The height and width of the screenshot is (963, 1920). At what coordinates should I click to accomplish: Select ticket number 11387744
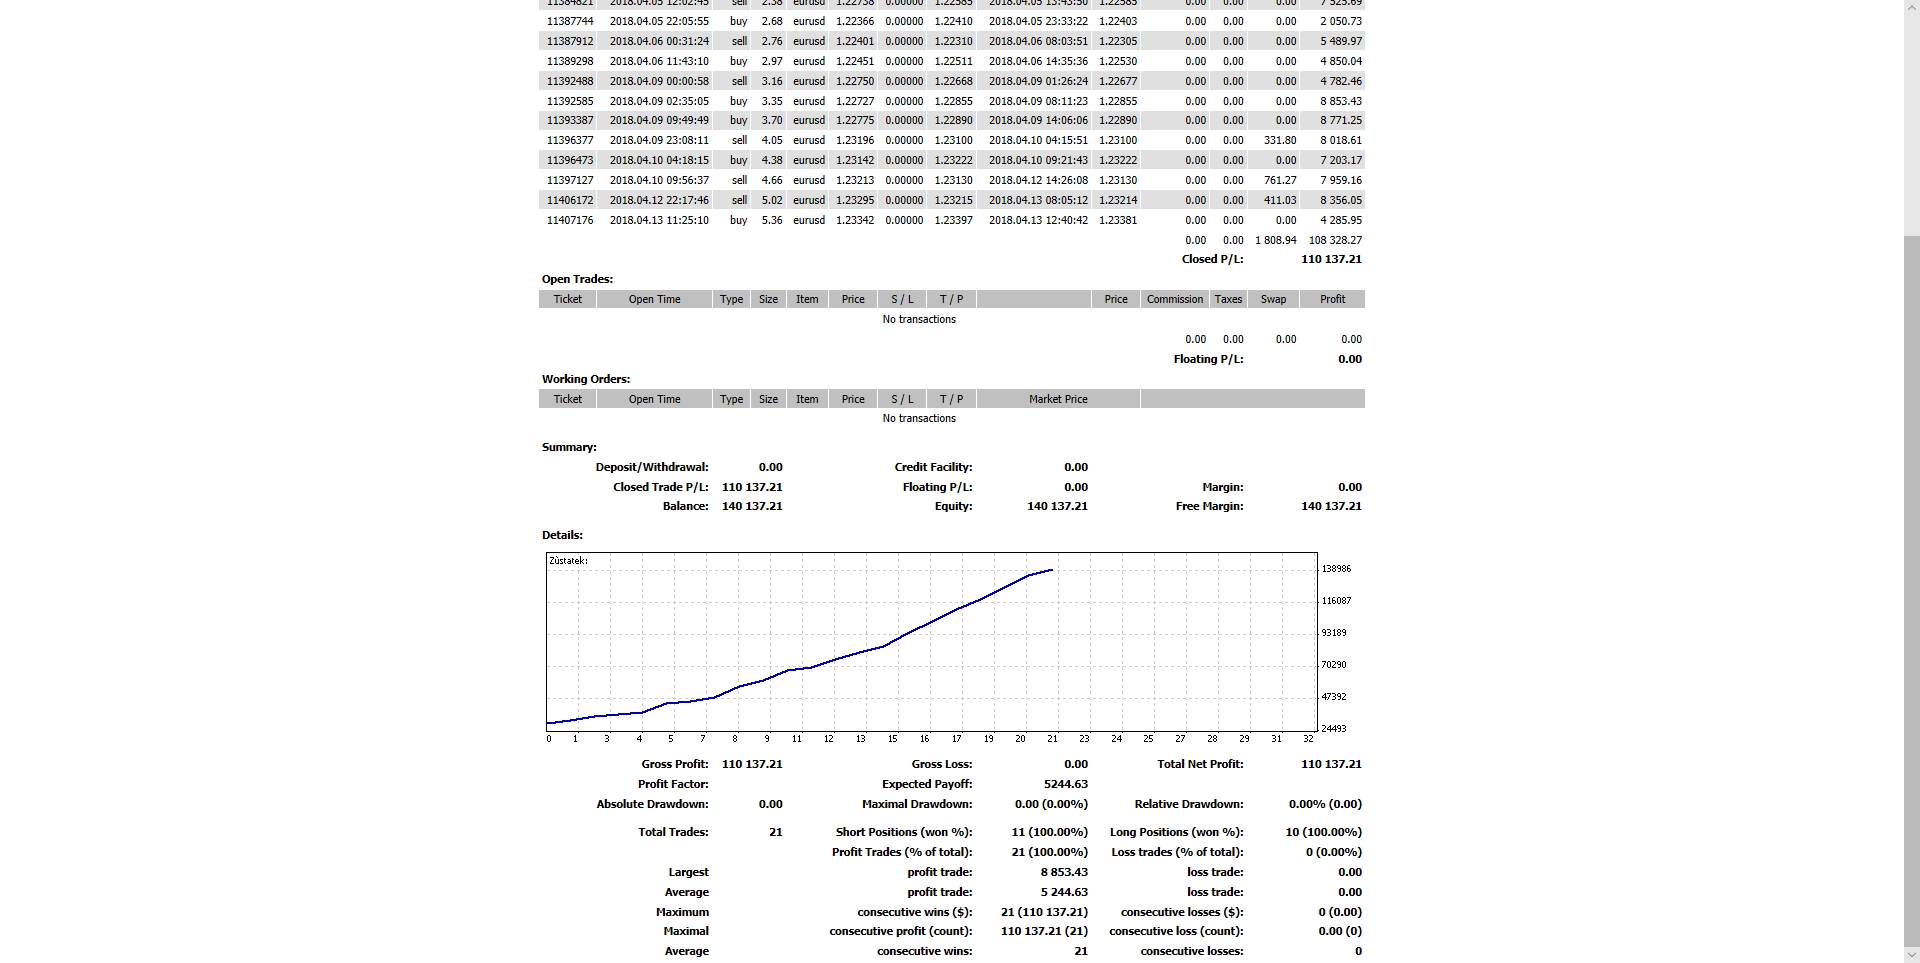point(570,21)
